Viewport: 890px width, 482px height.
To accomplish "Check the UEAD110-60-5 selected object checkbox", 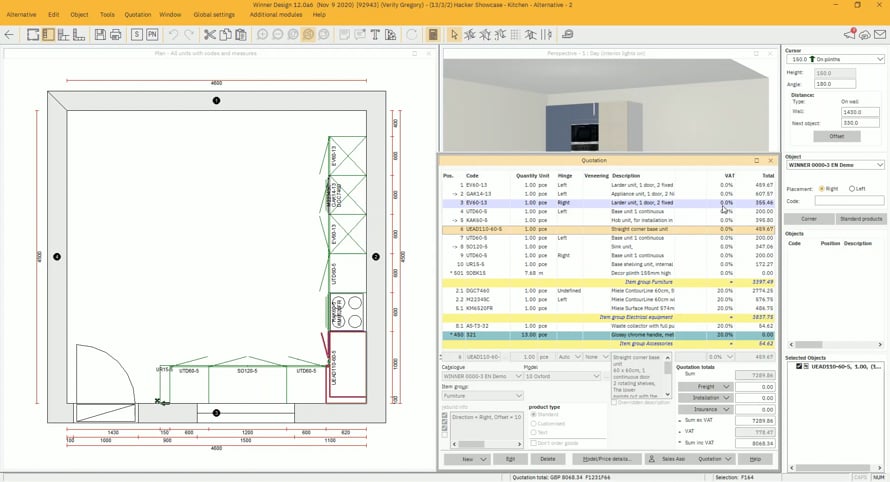I will [x=797, y=367].
